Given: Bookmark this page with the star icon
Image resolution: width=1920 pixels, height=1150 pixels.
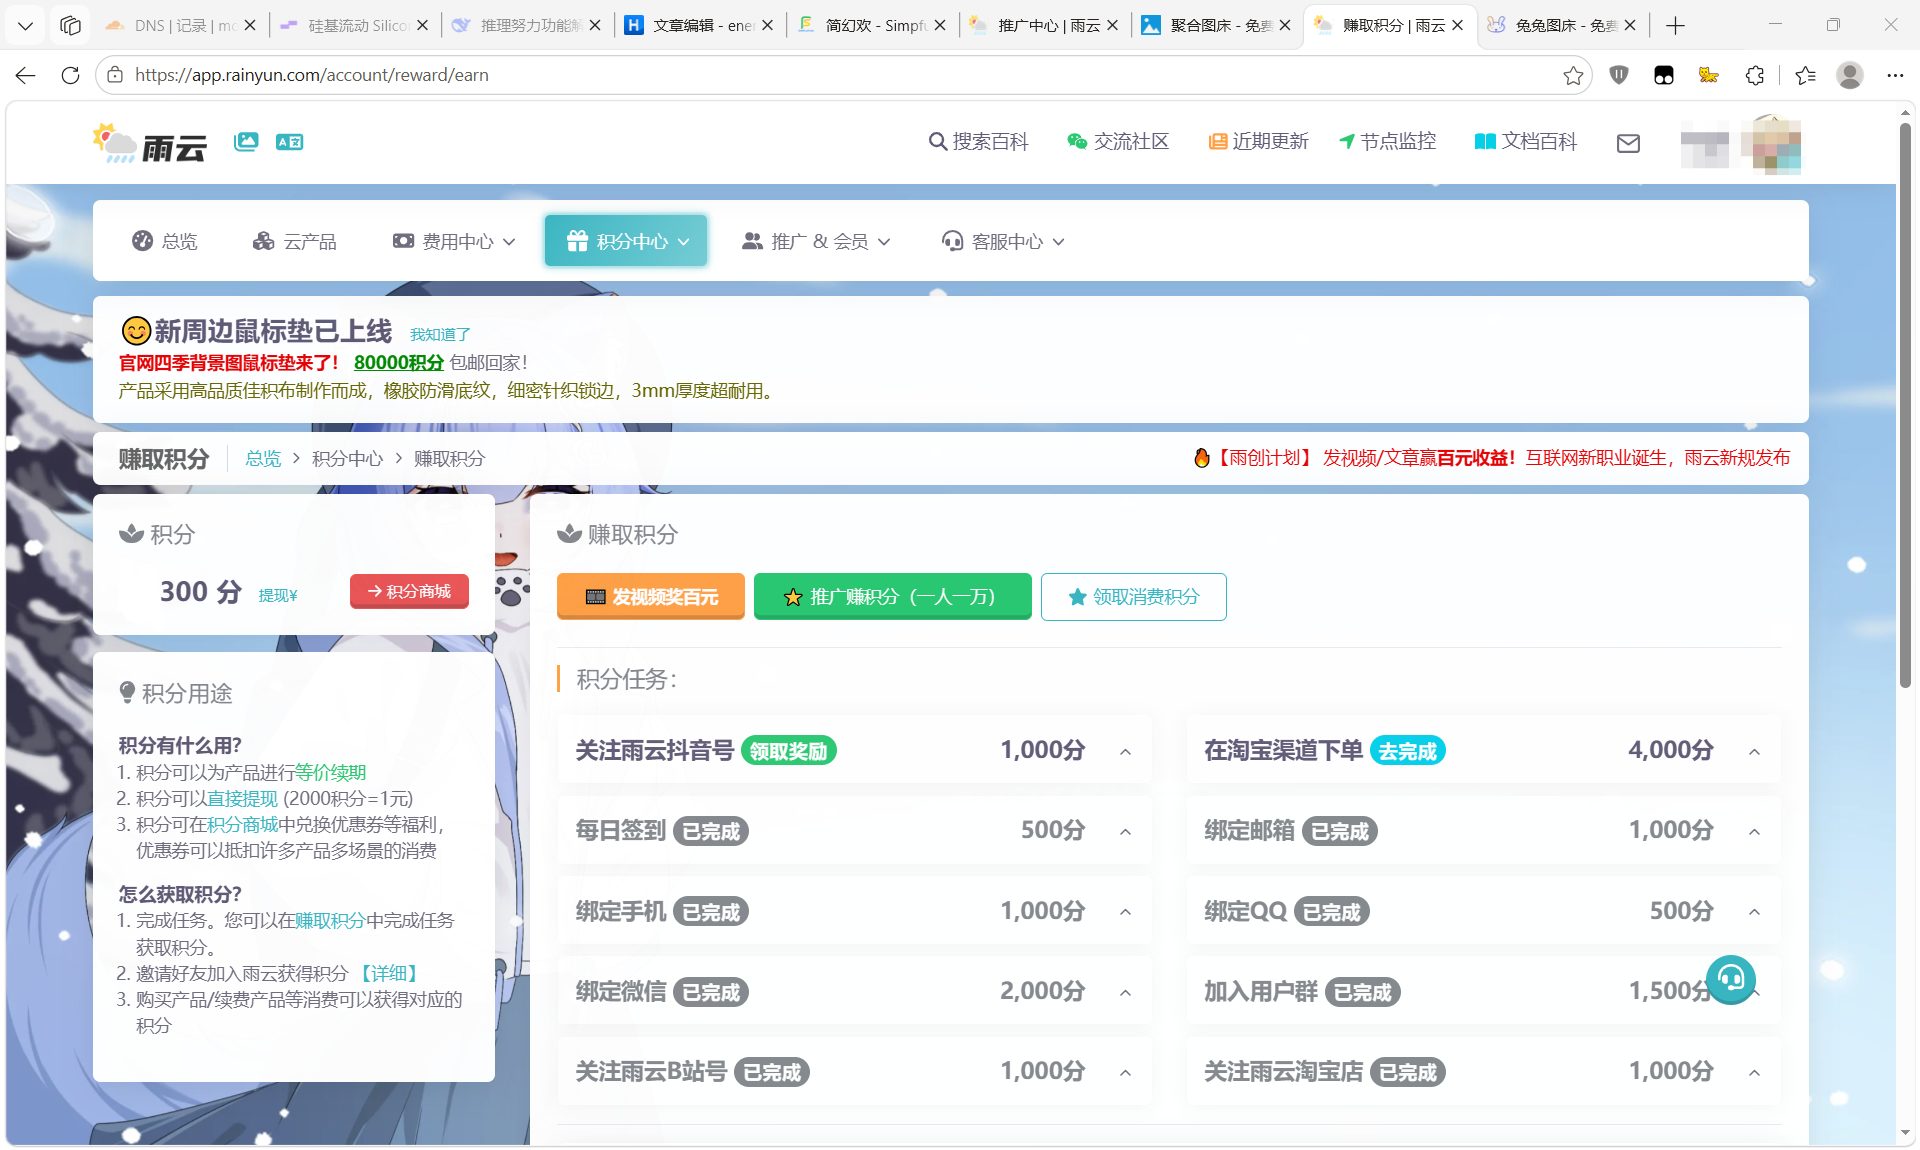Looking at the screenshot, I should point(1573,75).
